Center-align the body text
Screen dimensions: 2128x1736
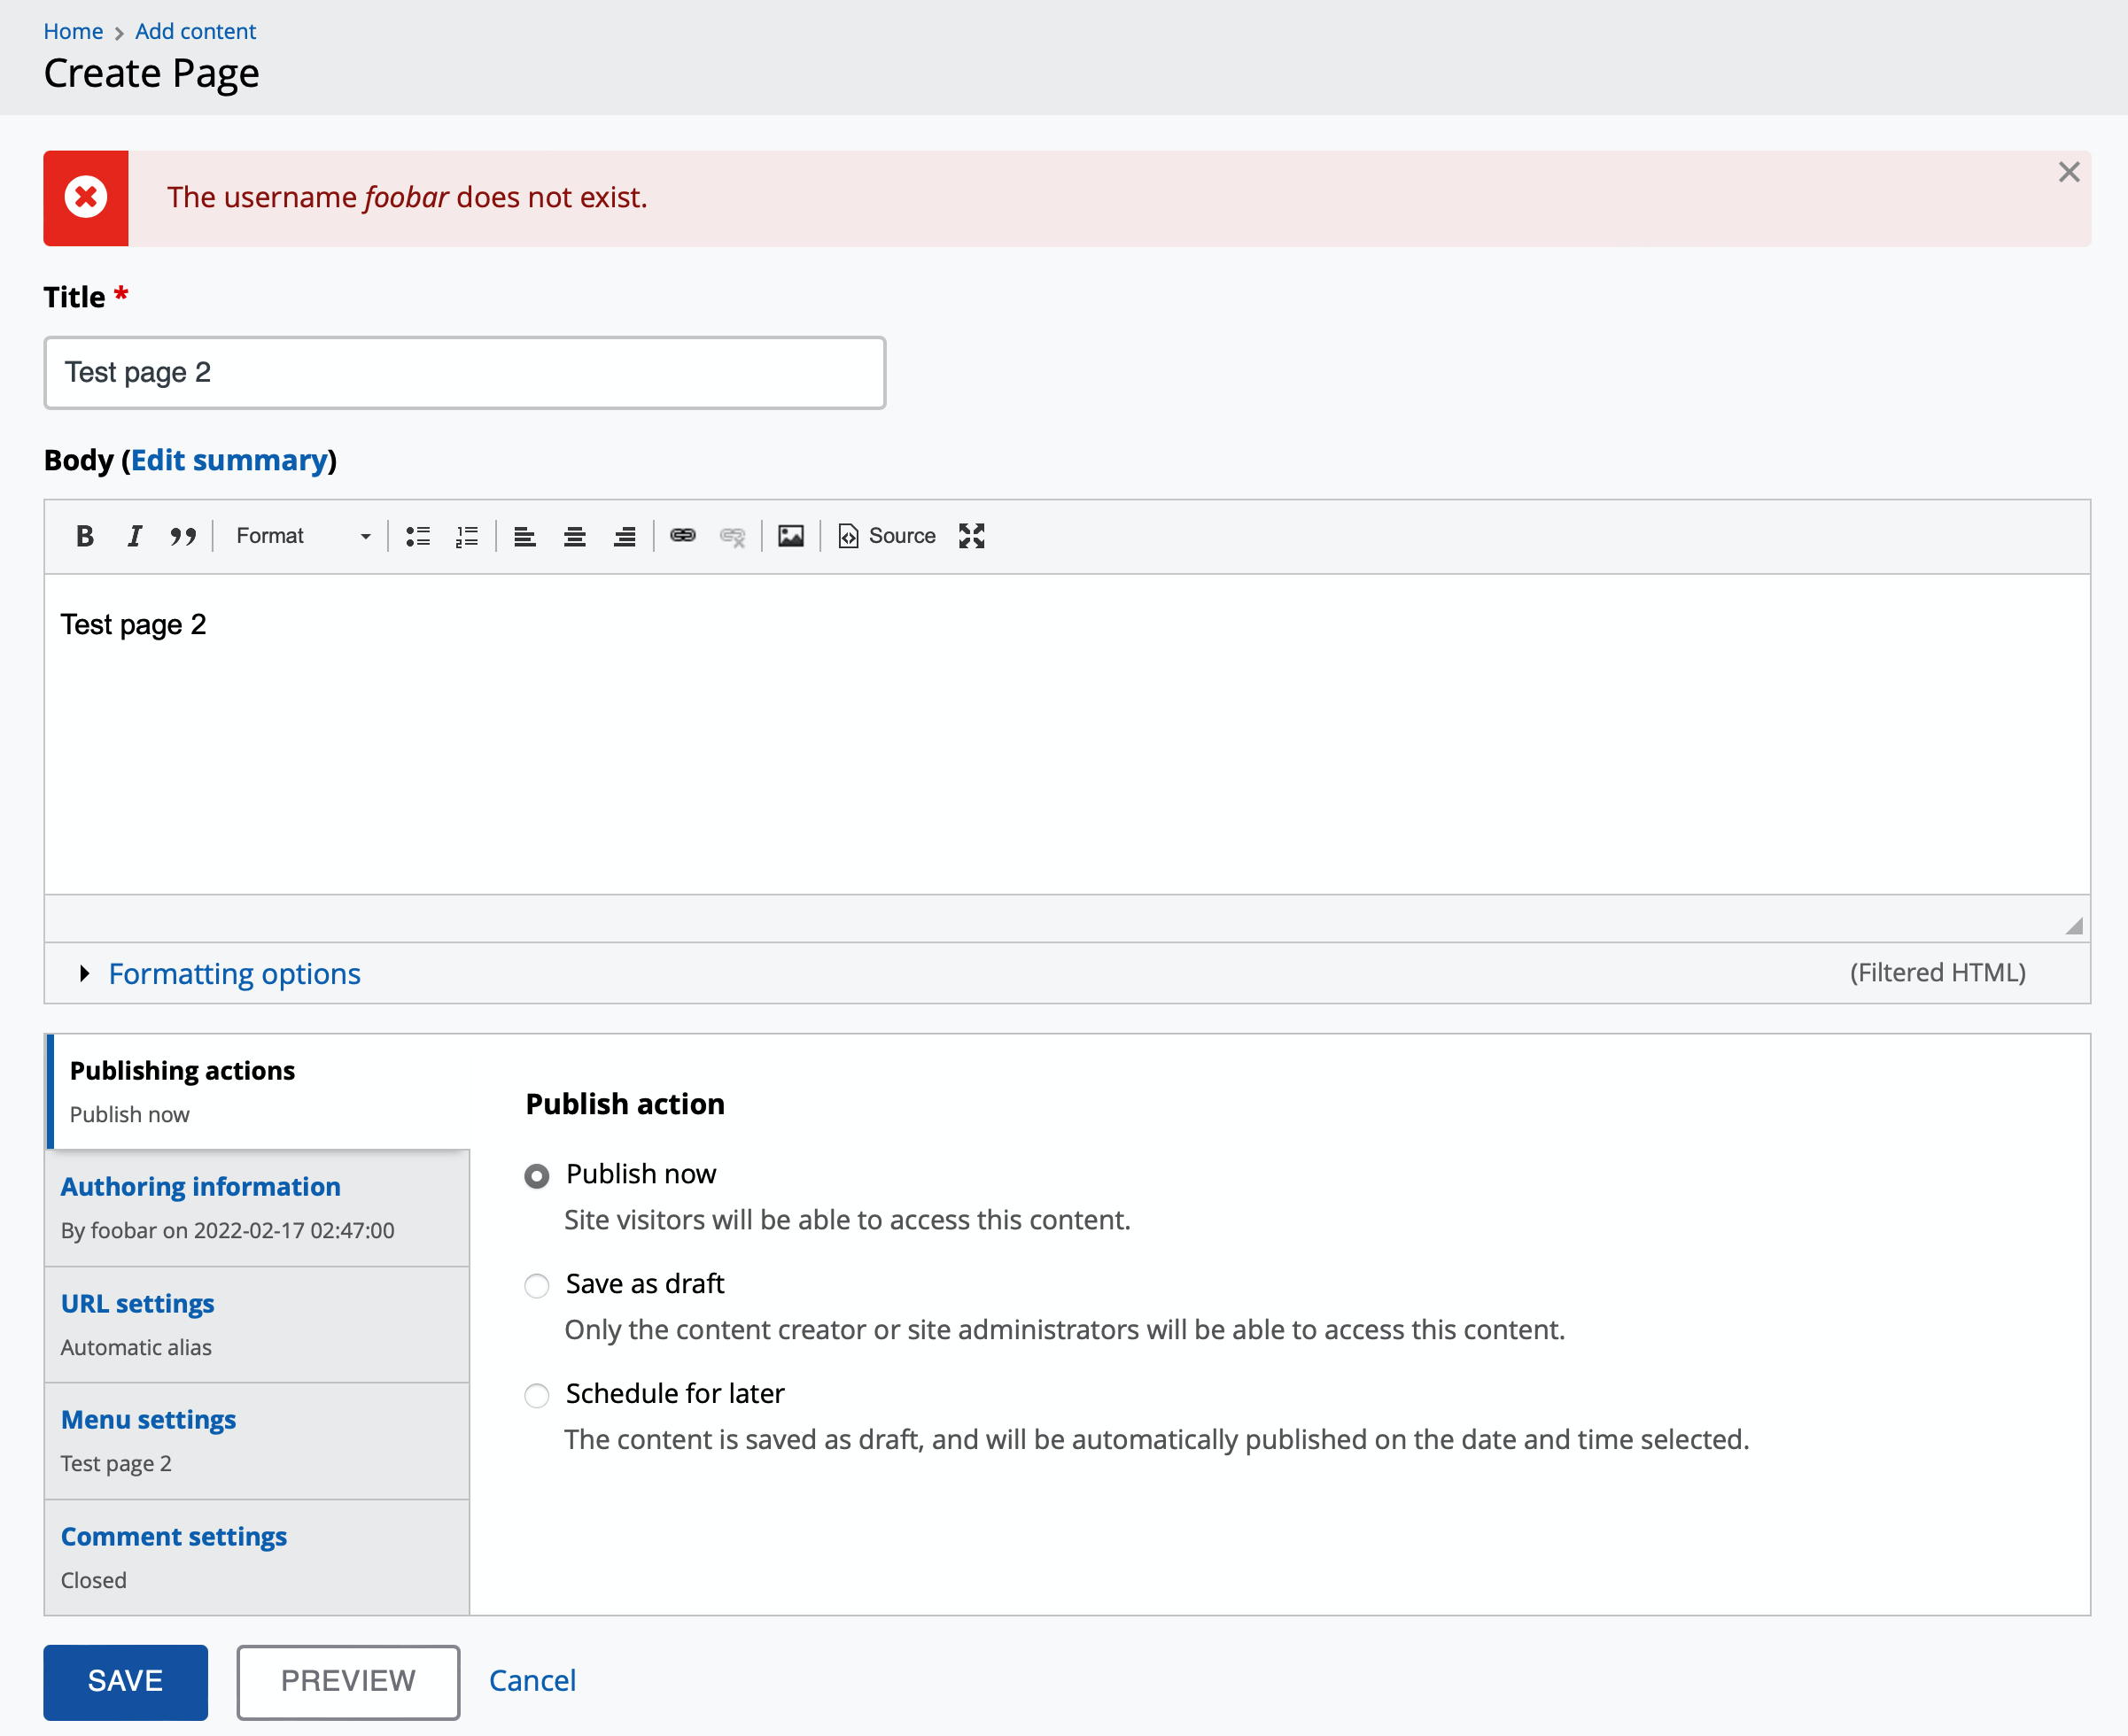(575, 536)
